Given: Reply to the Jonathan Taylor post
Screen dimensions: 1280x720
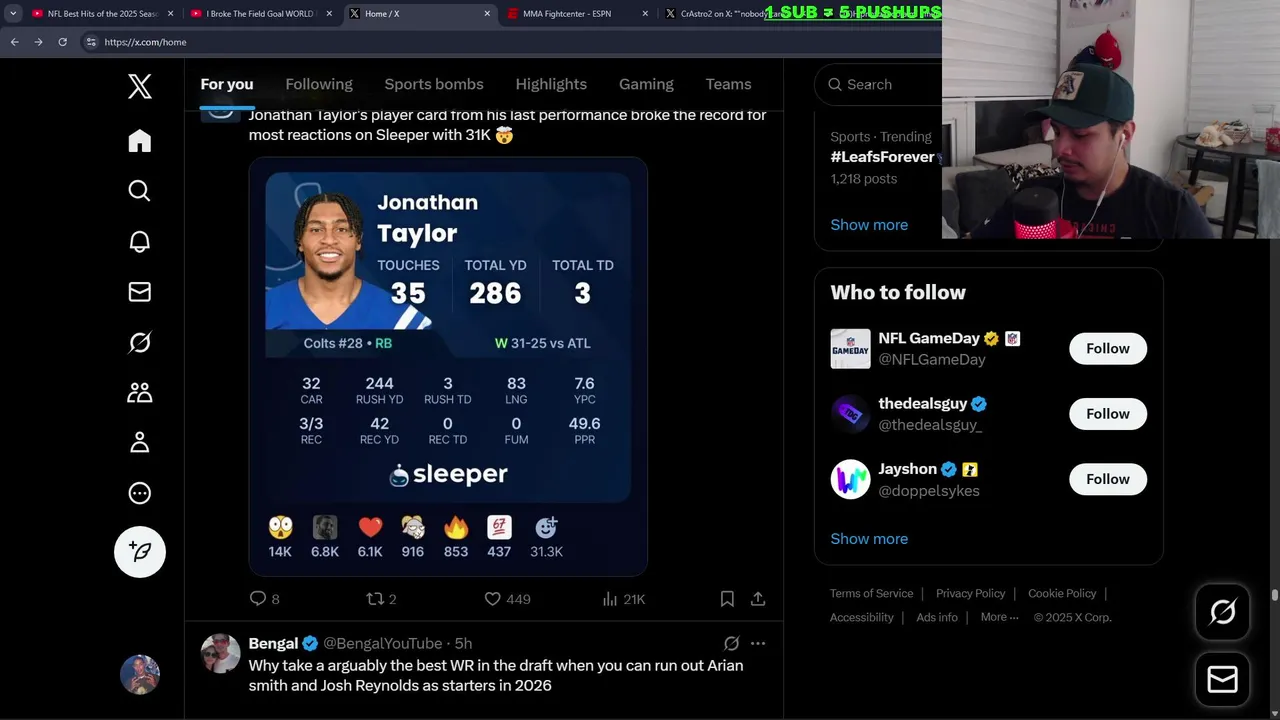Looking at the screenshot, I should (265, 599).
